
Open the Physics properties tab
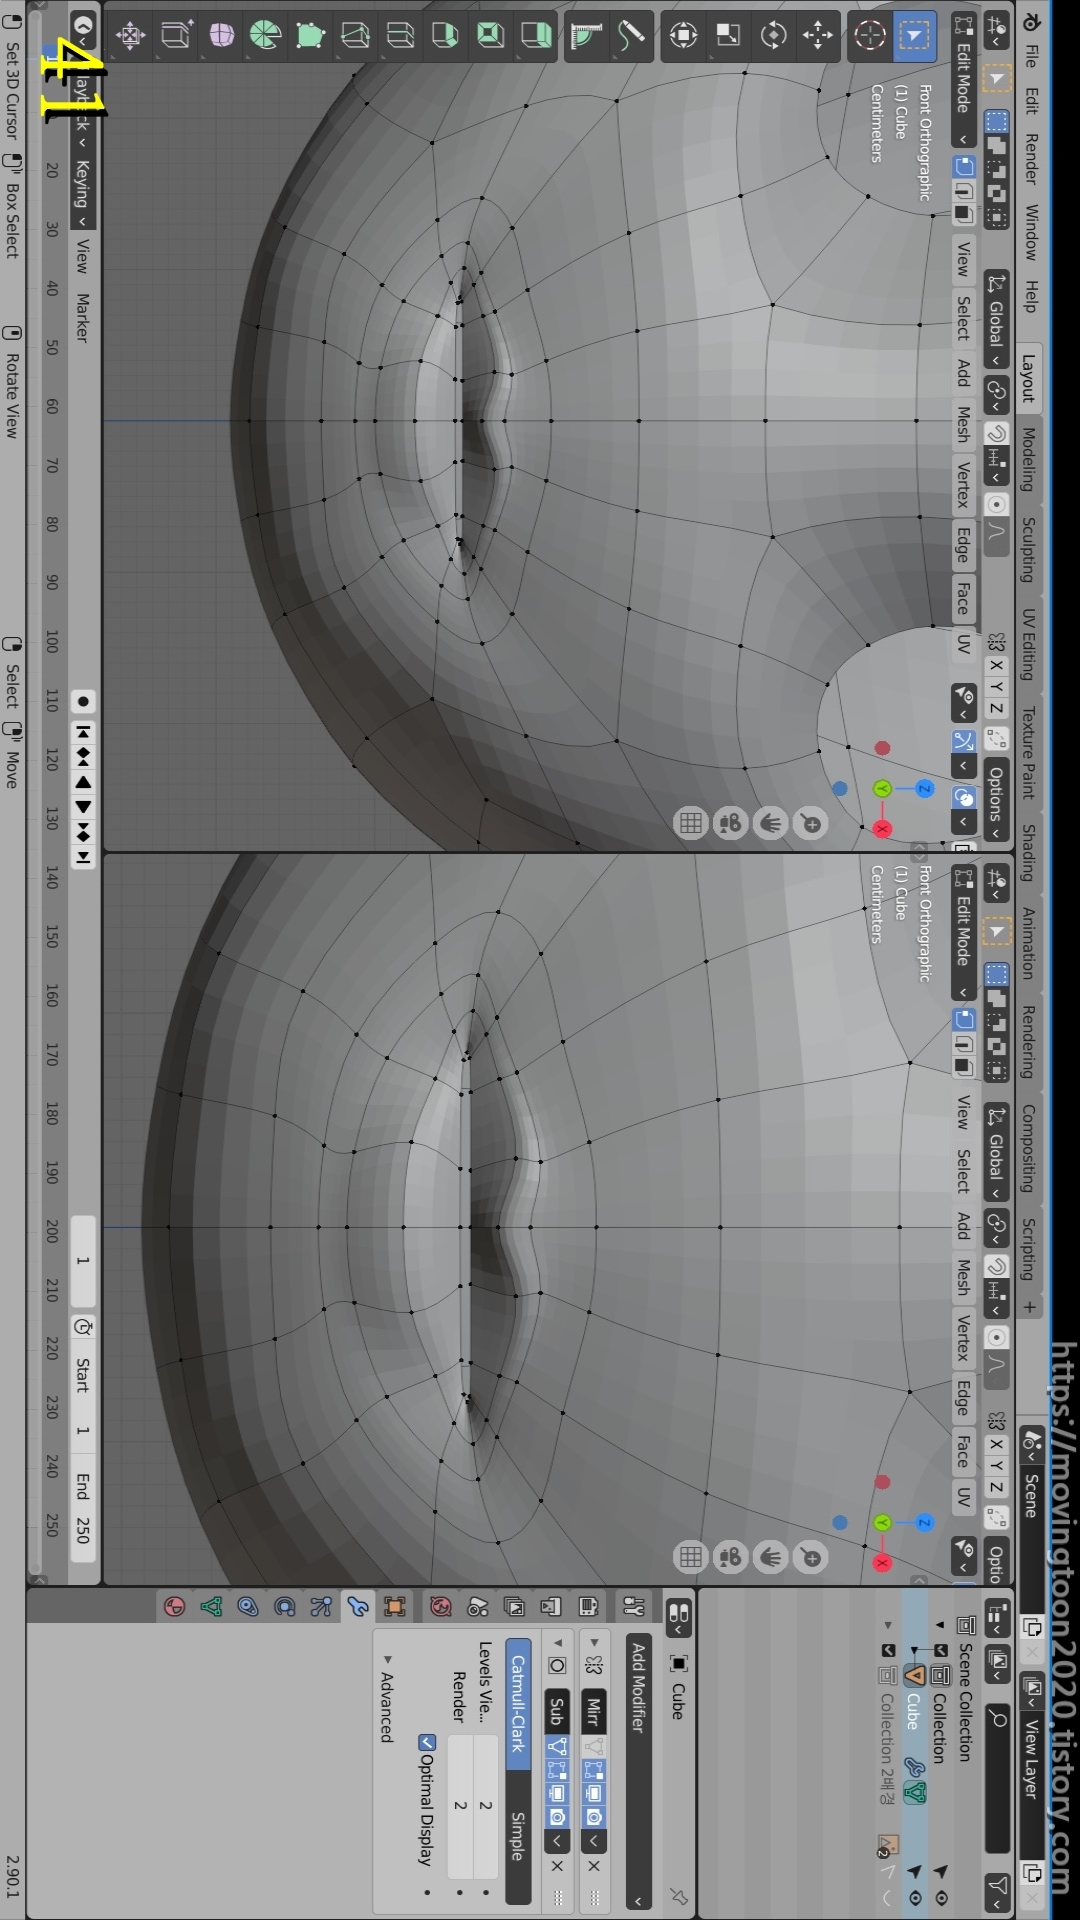point(285,1607)
